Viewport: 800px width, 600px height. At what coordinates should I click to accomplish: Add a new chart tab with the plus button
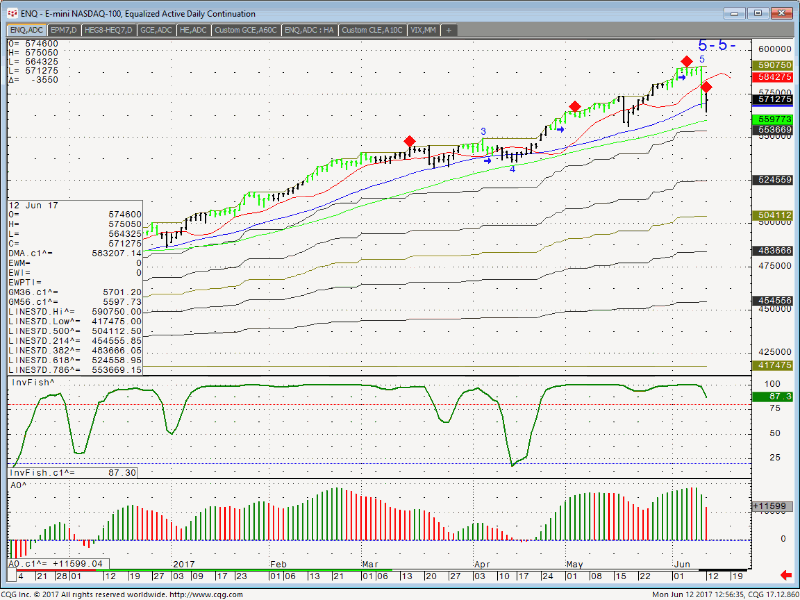tap(448, 31)
